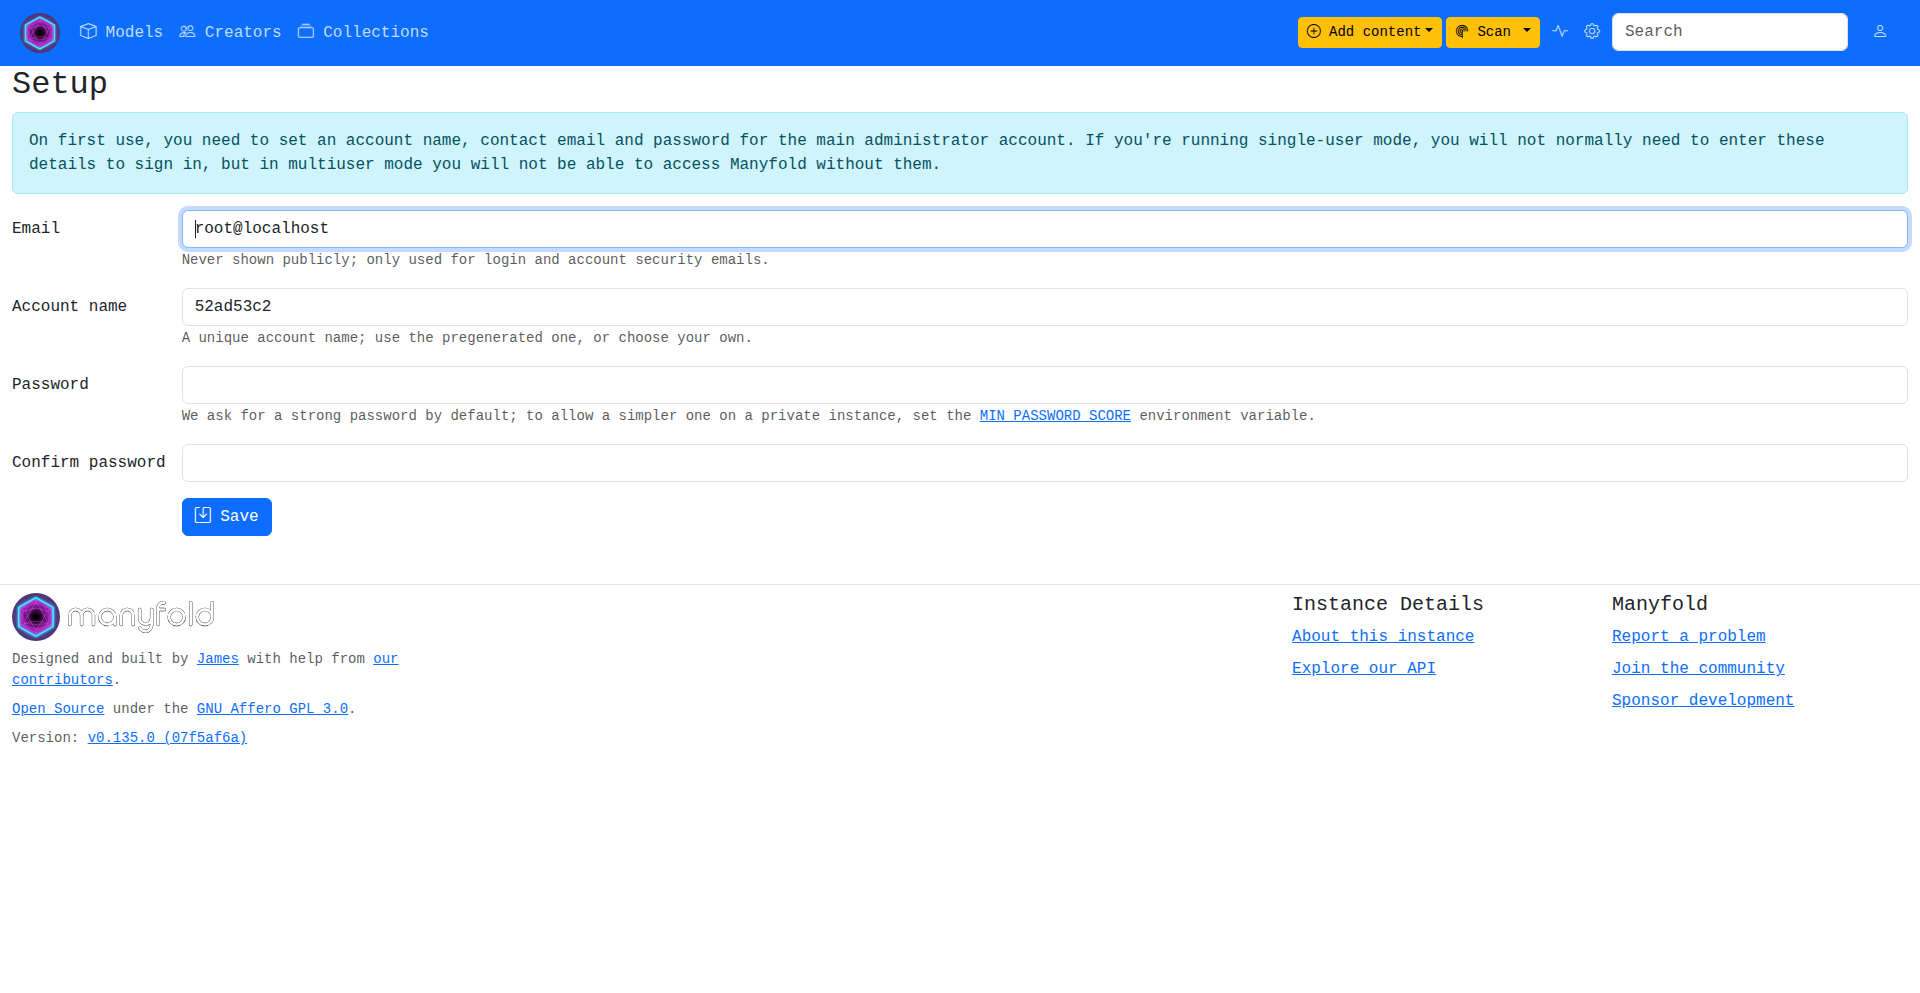Click the Manyfold footer logo
Screen dimensions: 1920x993
[x=113, y=616]
